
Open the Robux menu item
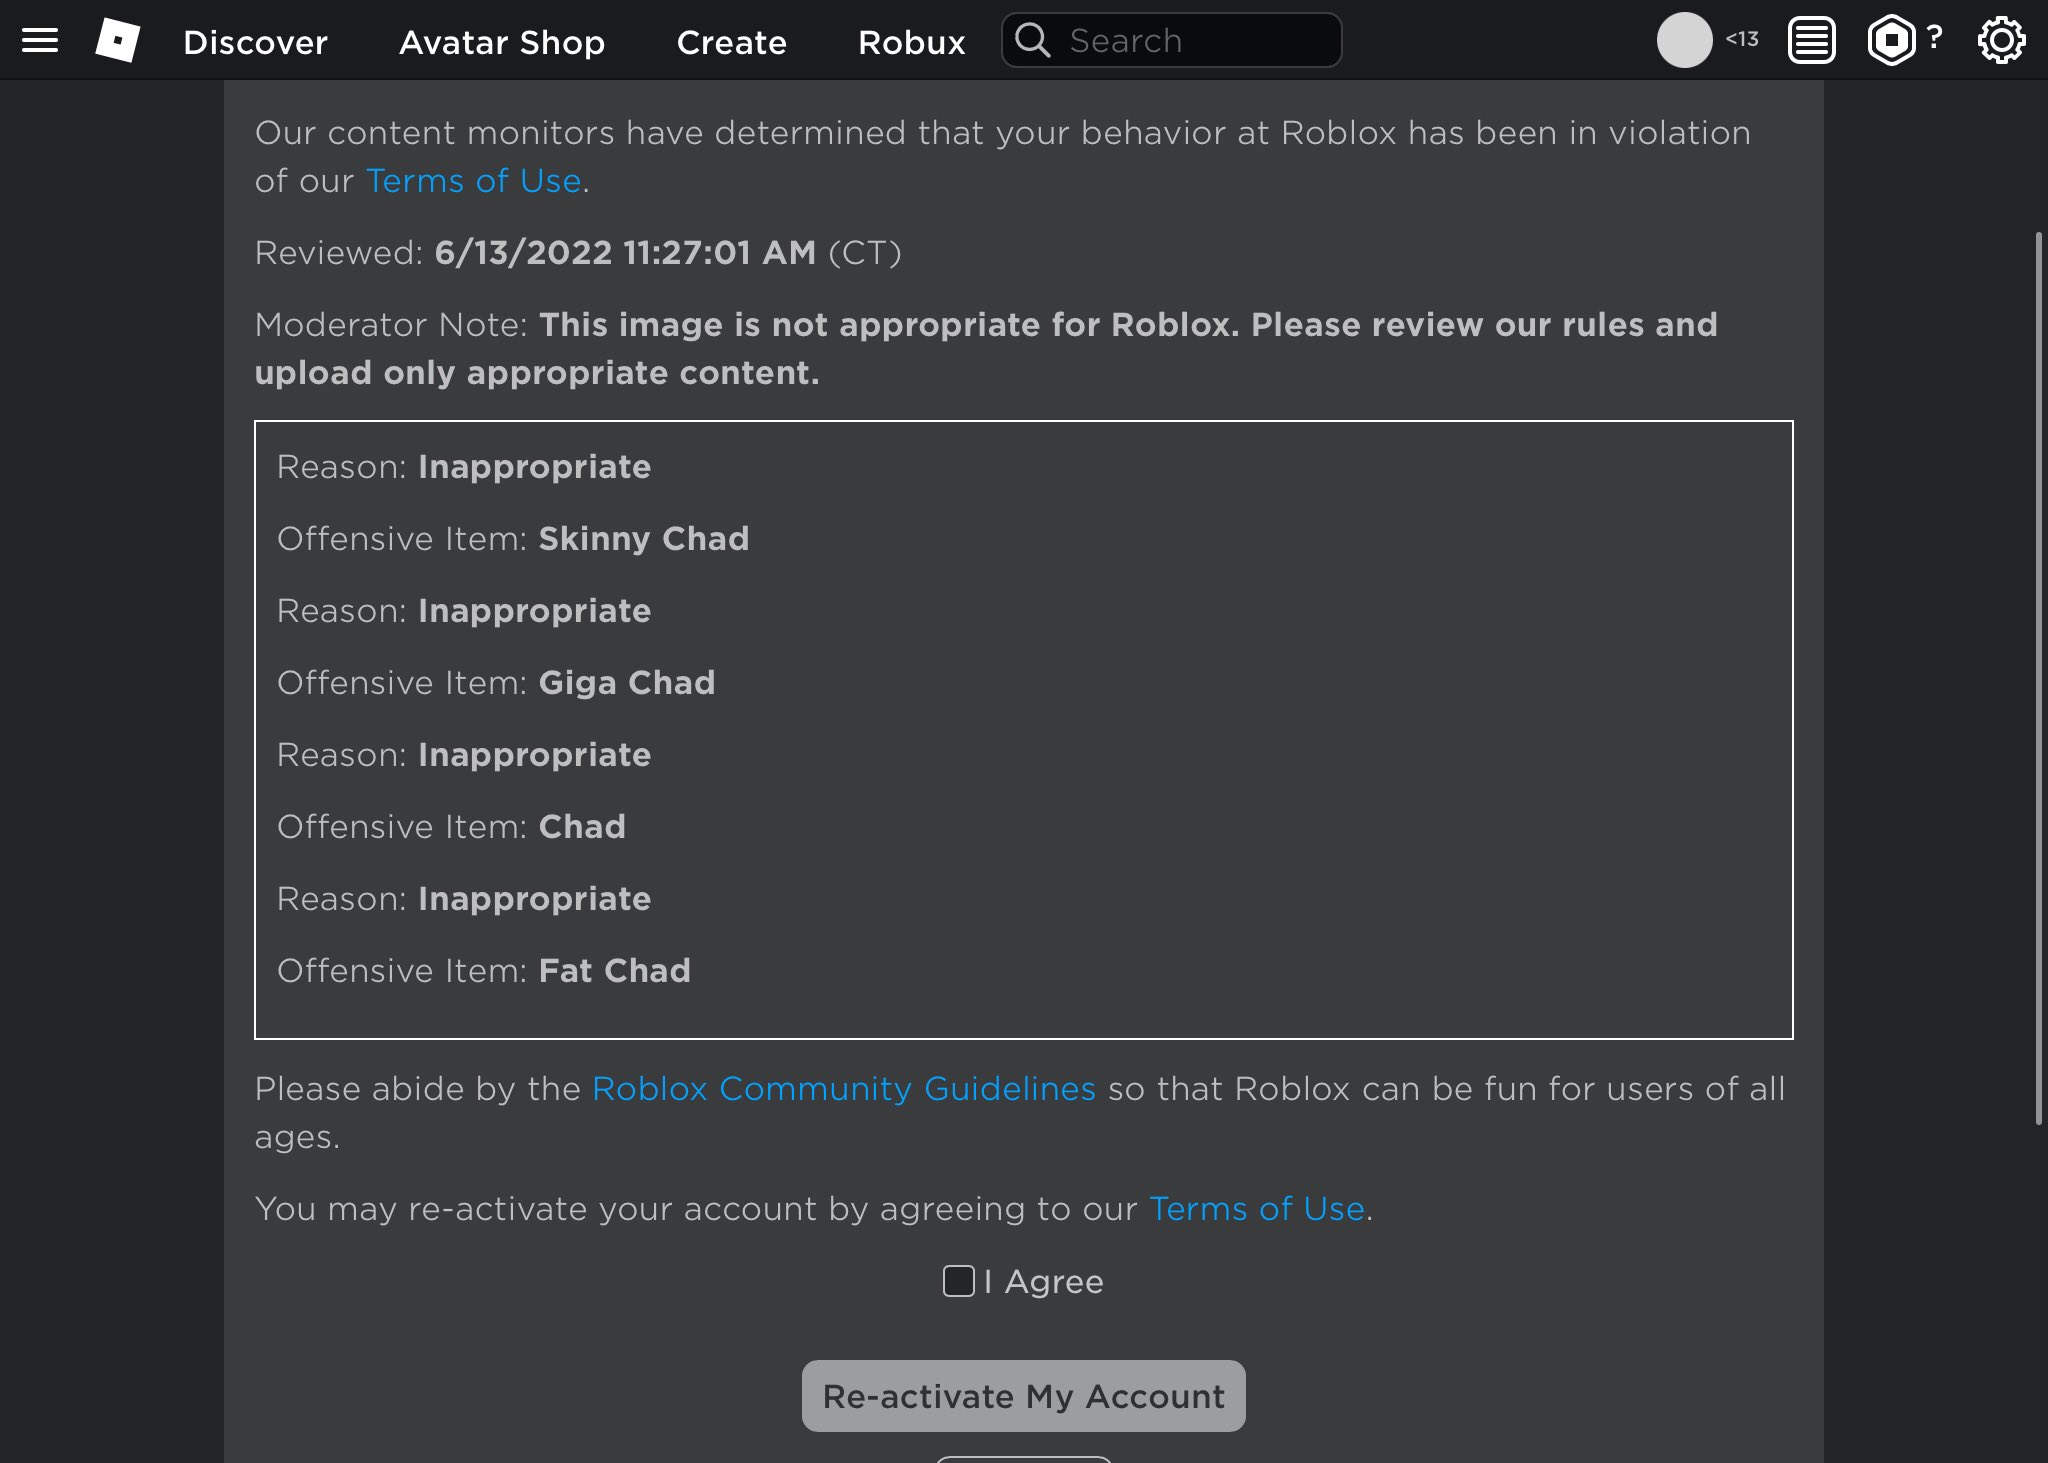(912, 42)
